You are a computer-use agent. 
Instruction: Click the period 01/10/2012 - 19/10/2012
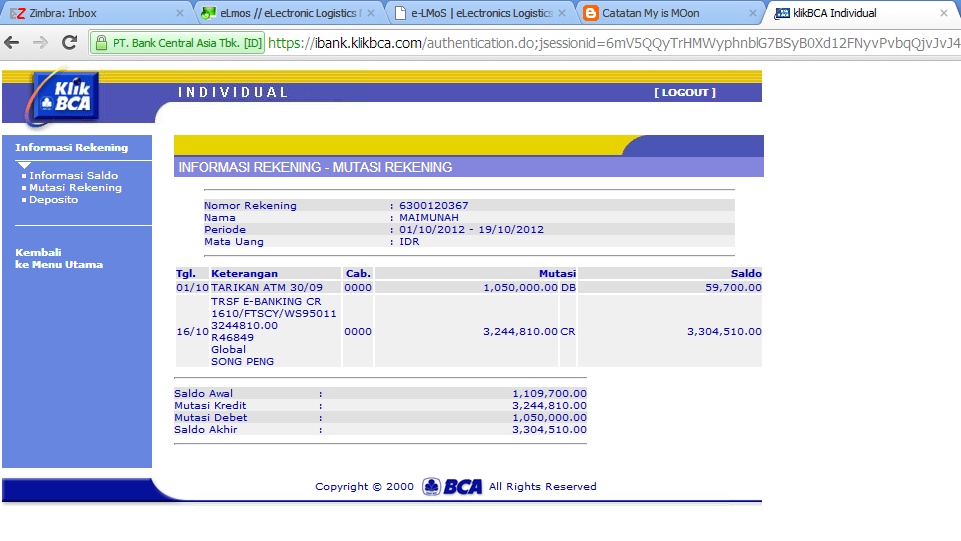pyautogui.click(x=471, y=230)
